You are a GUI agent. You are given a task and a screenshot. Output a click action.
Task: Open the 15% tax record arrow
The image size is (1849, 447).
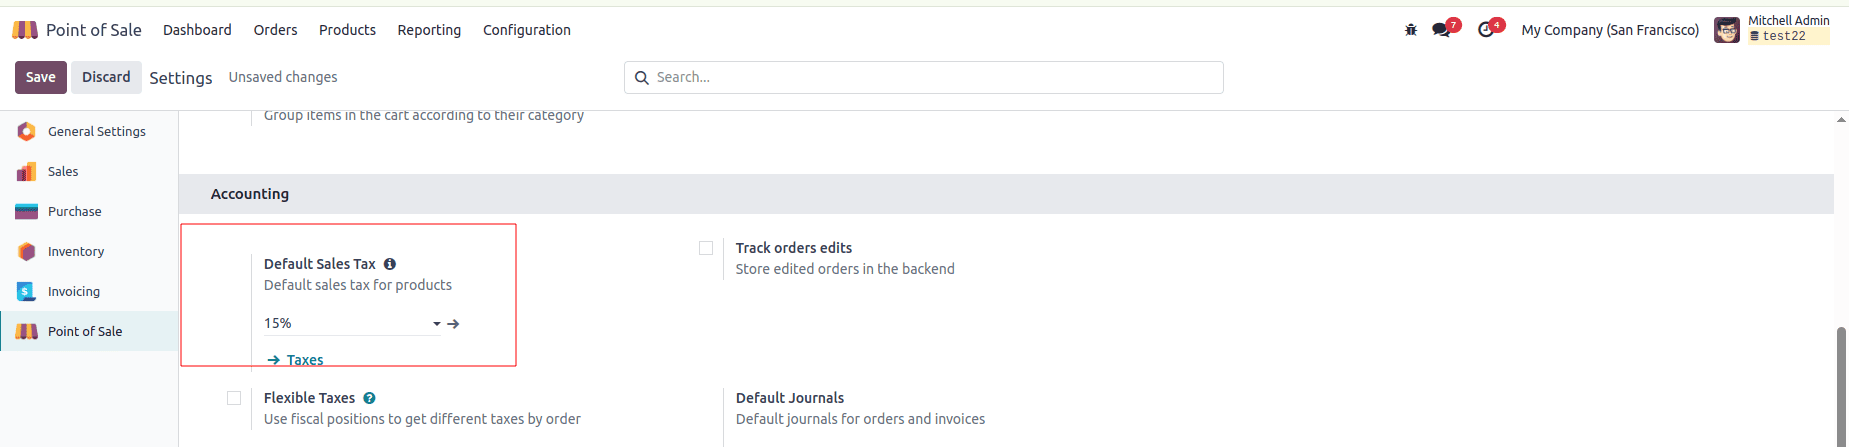[454, 324]
